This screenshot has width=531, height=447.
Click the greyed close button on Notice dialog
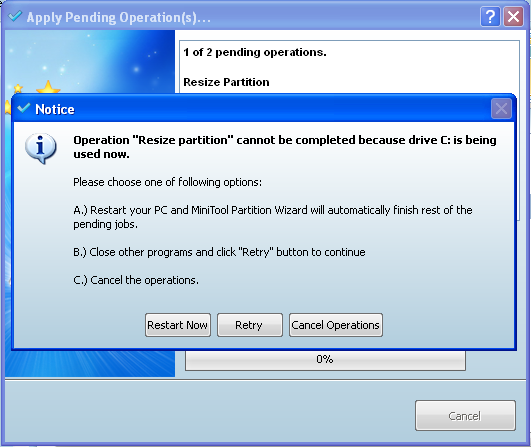(501, 109)
